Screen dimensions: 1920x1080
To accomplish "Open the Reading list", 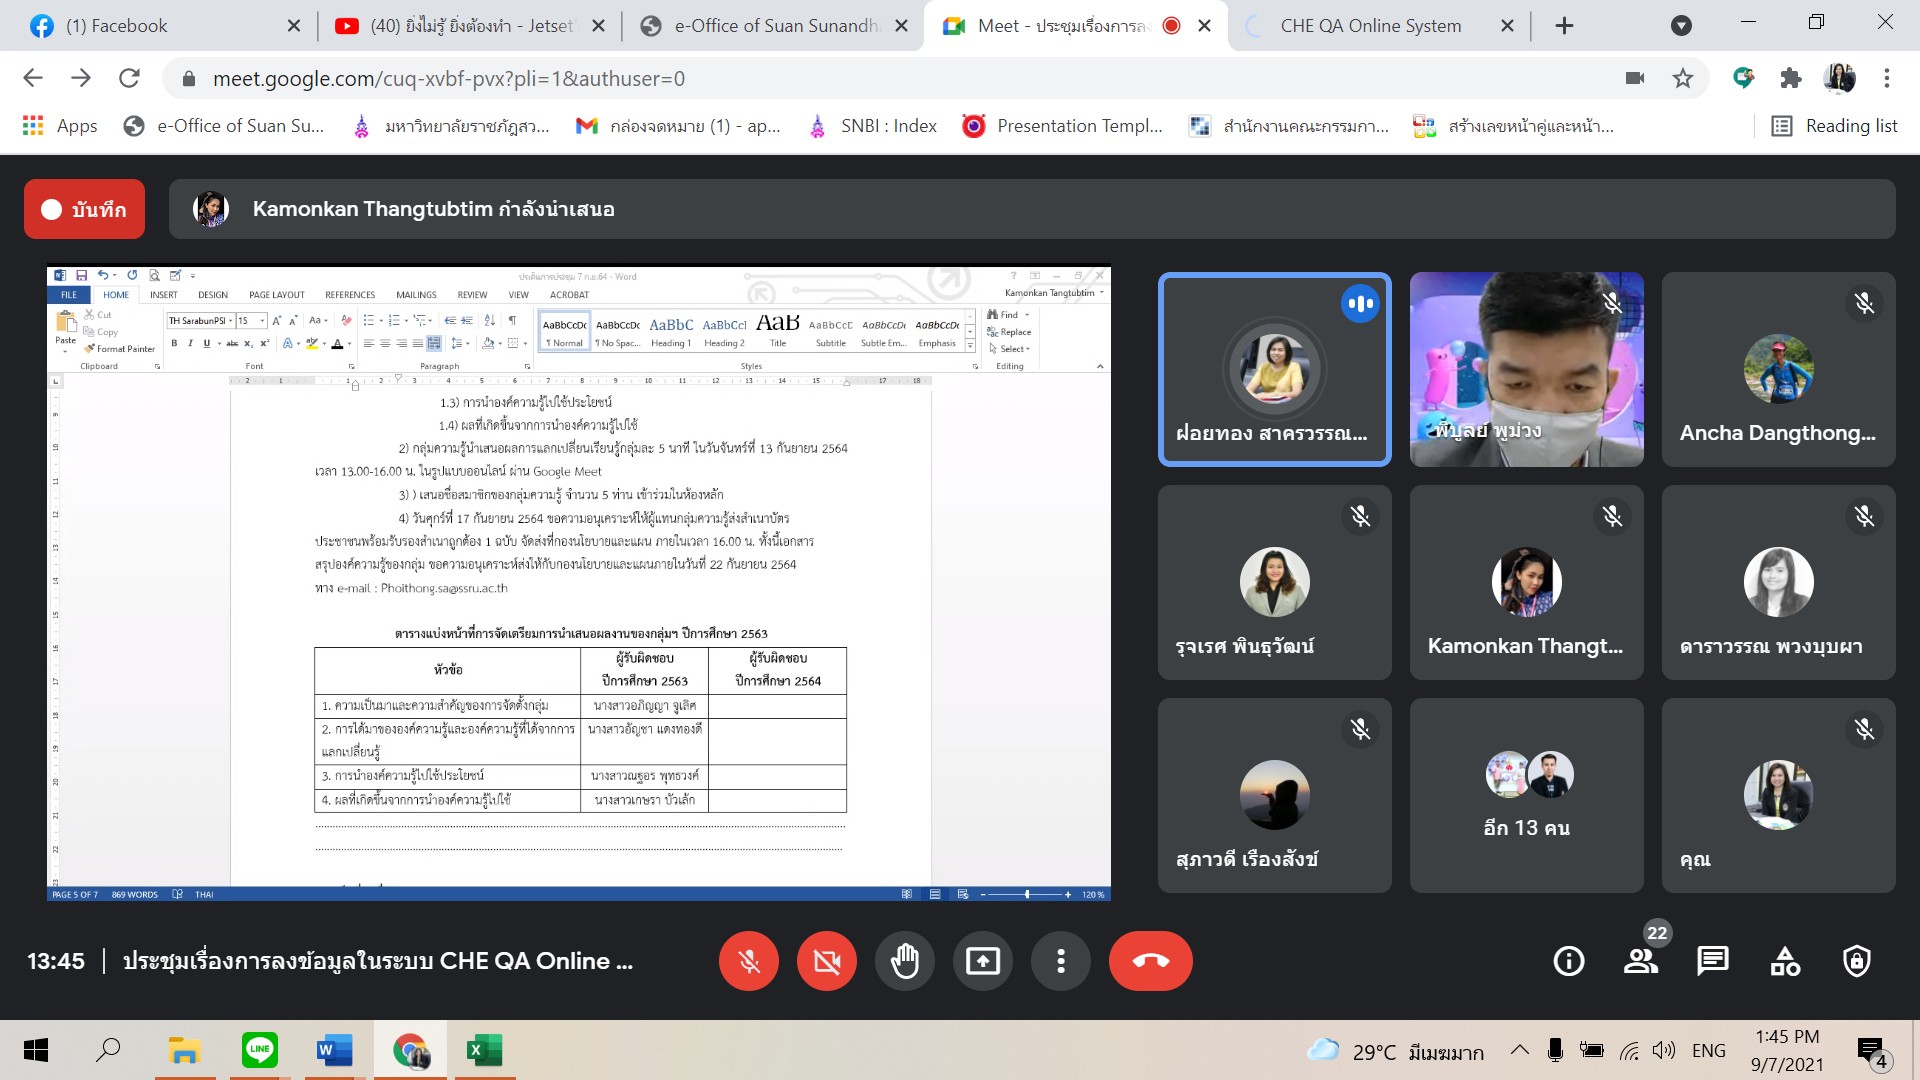I will (x=1835, y=126).
